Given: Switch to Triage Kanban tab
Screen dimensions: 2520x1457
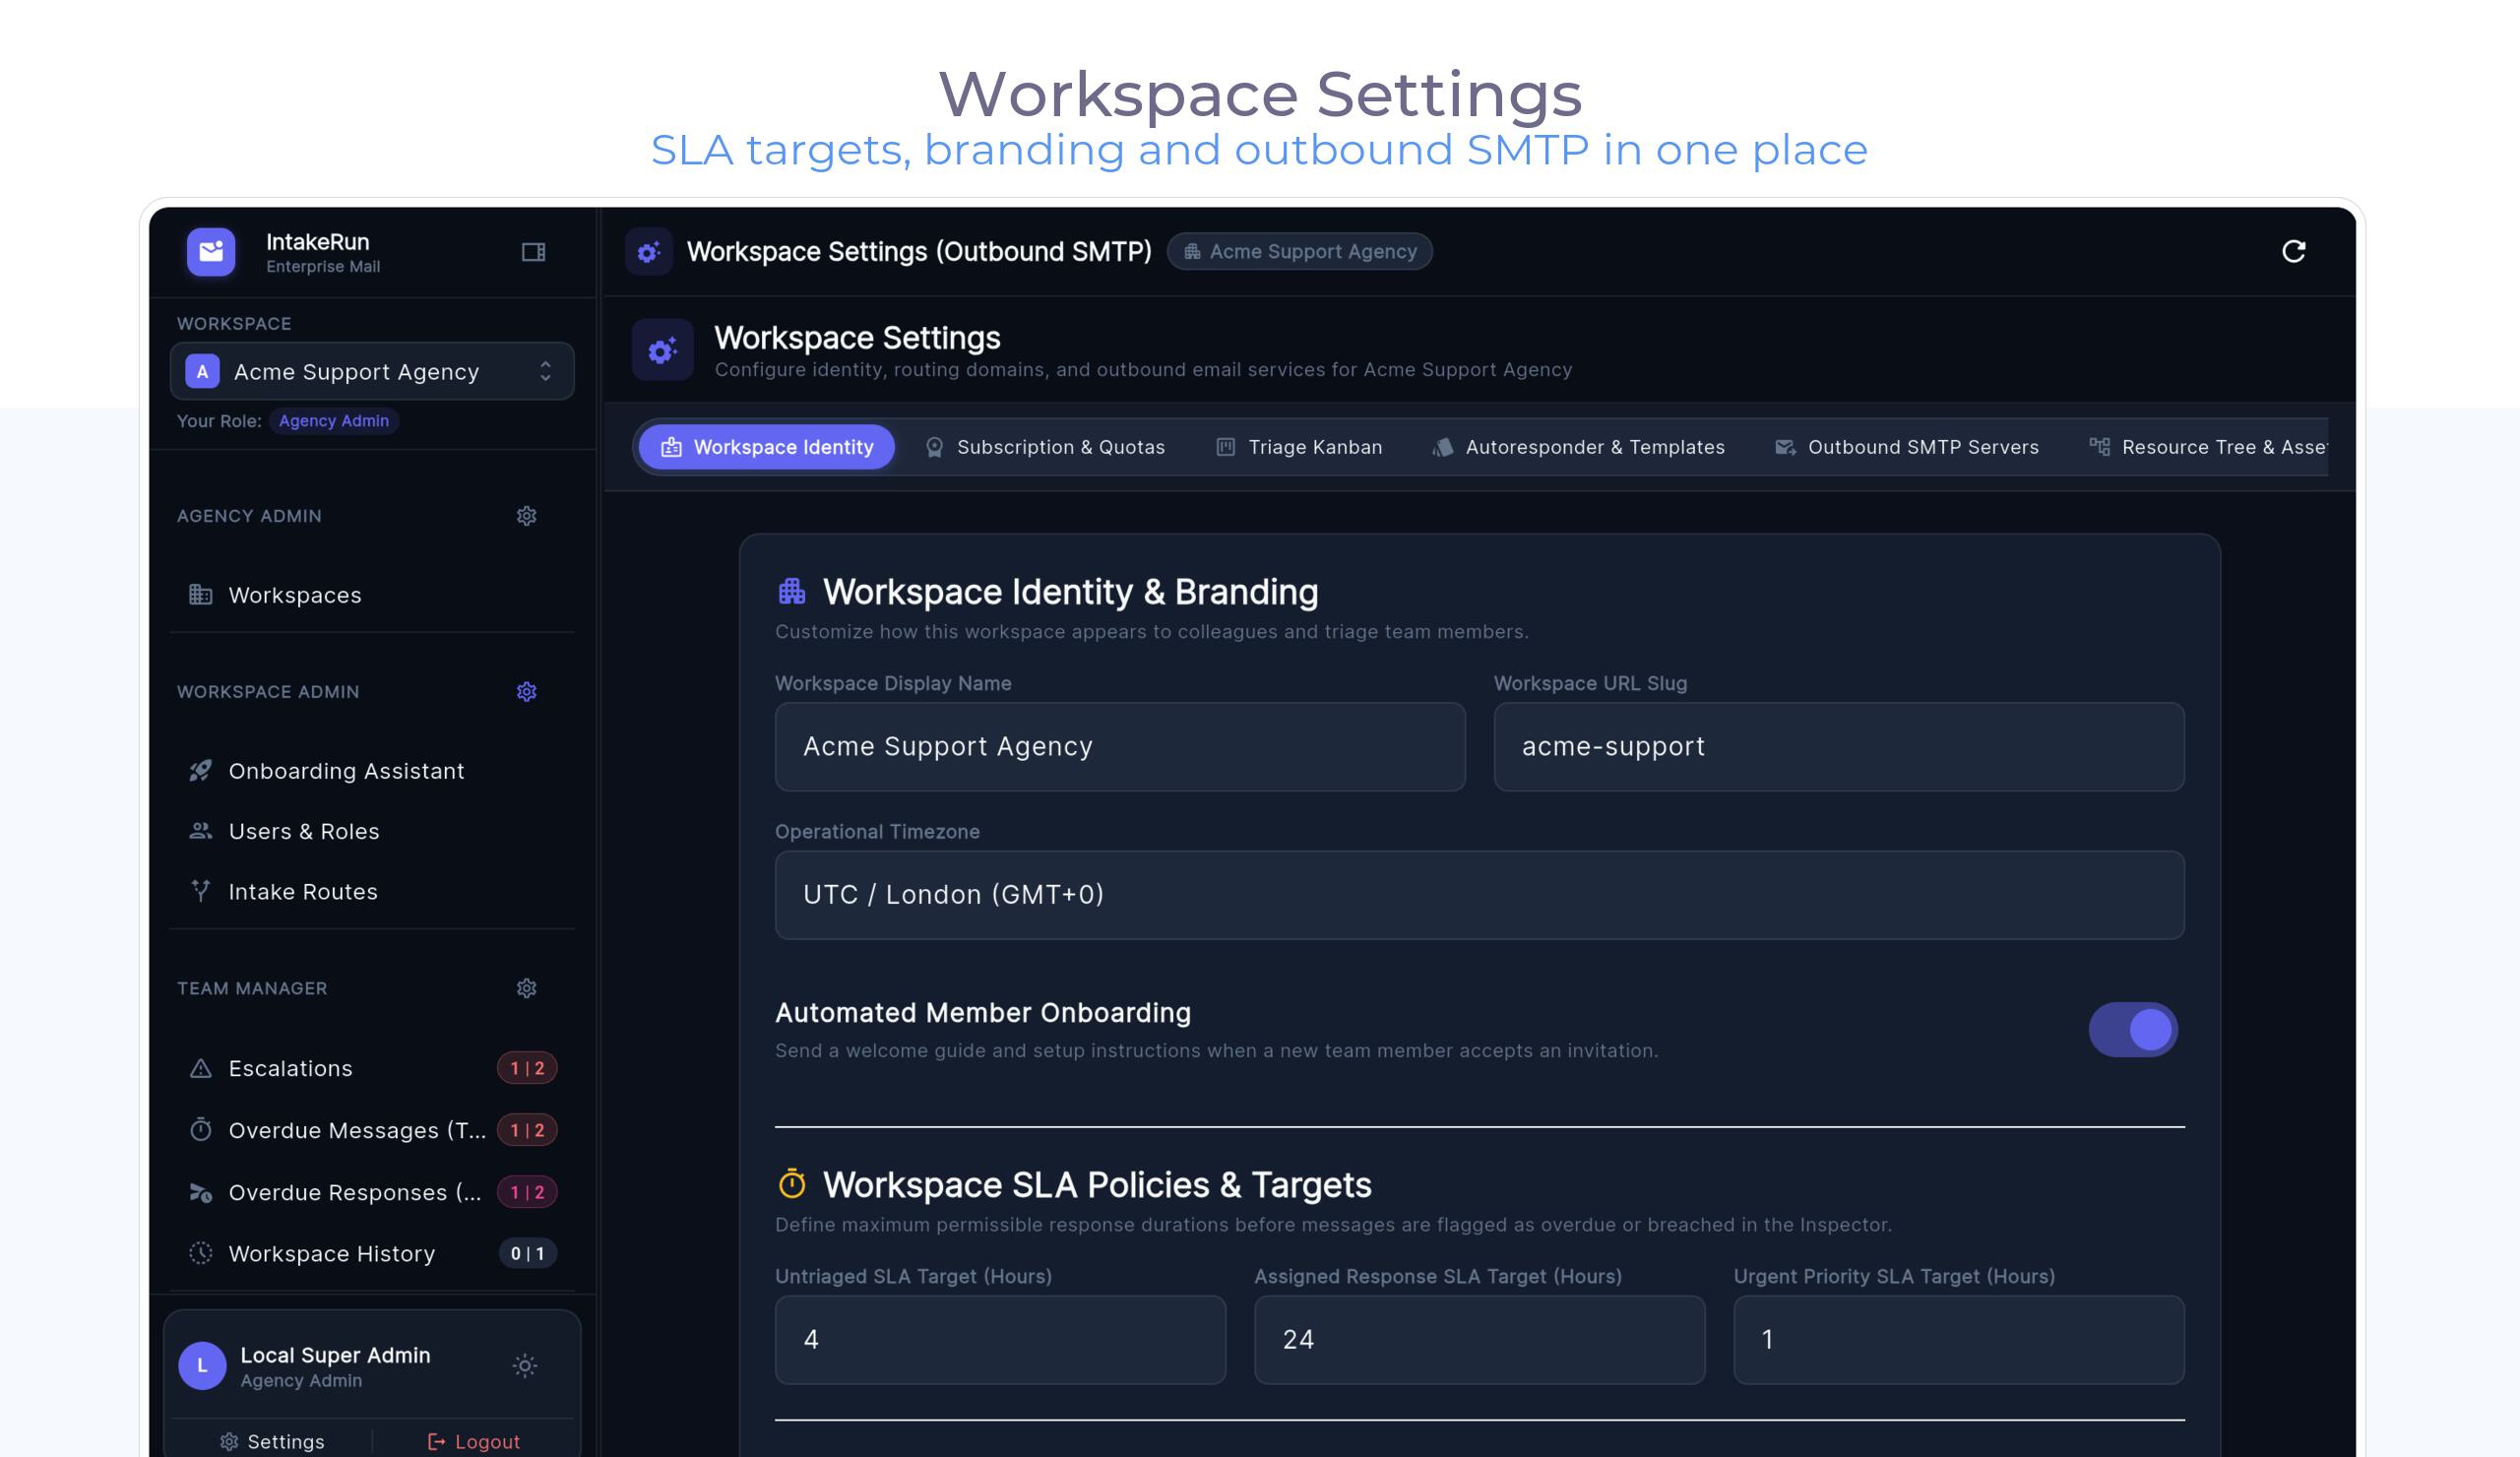Looking at the screenshot, I should 1299,447.
